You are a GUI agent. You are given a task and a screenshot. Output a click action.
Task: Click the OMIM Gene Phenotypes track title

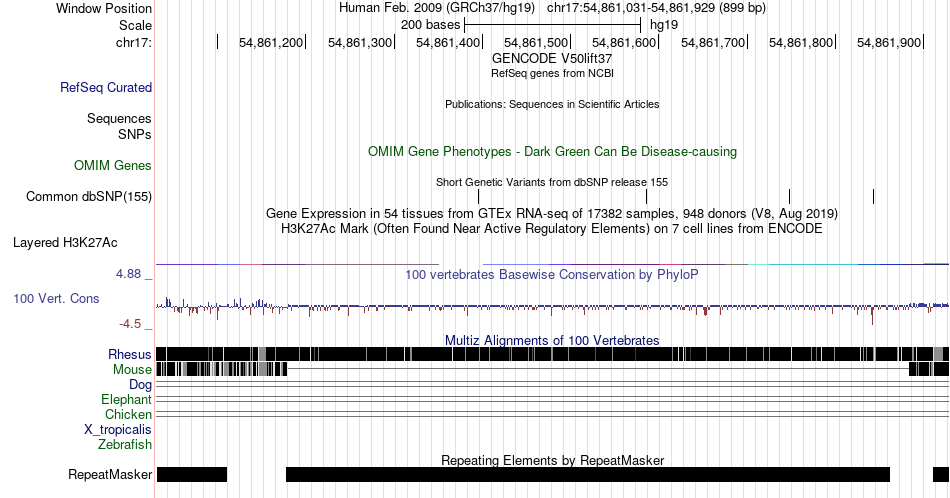pyautogui.click(x=553, y=151)
